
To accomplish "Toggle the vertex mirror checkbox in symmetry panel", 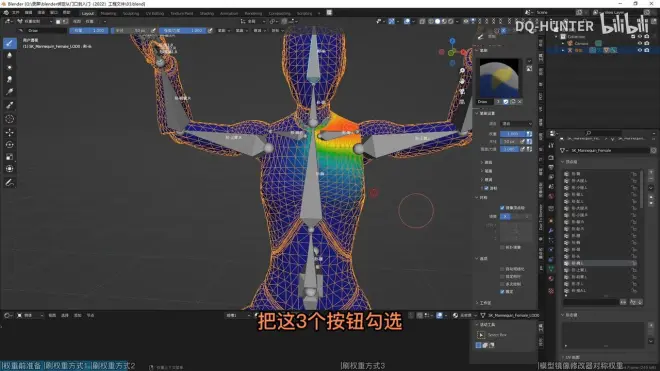I will (x=502, y=208).
